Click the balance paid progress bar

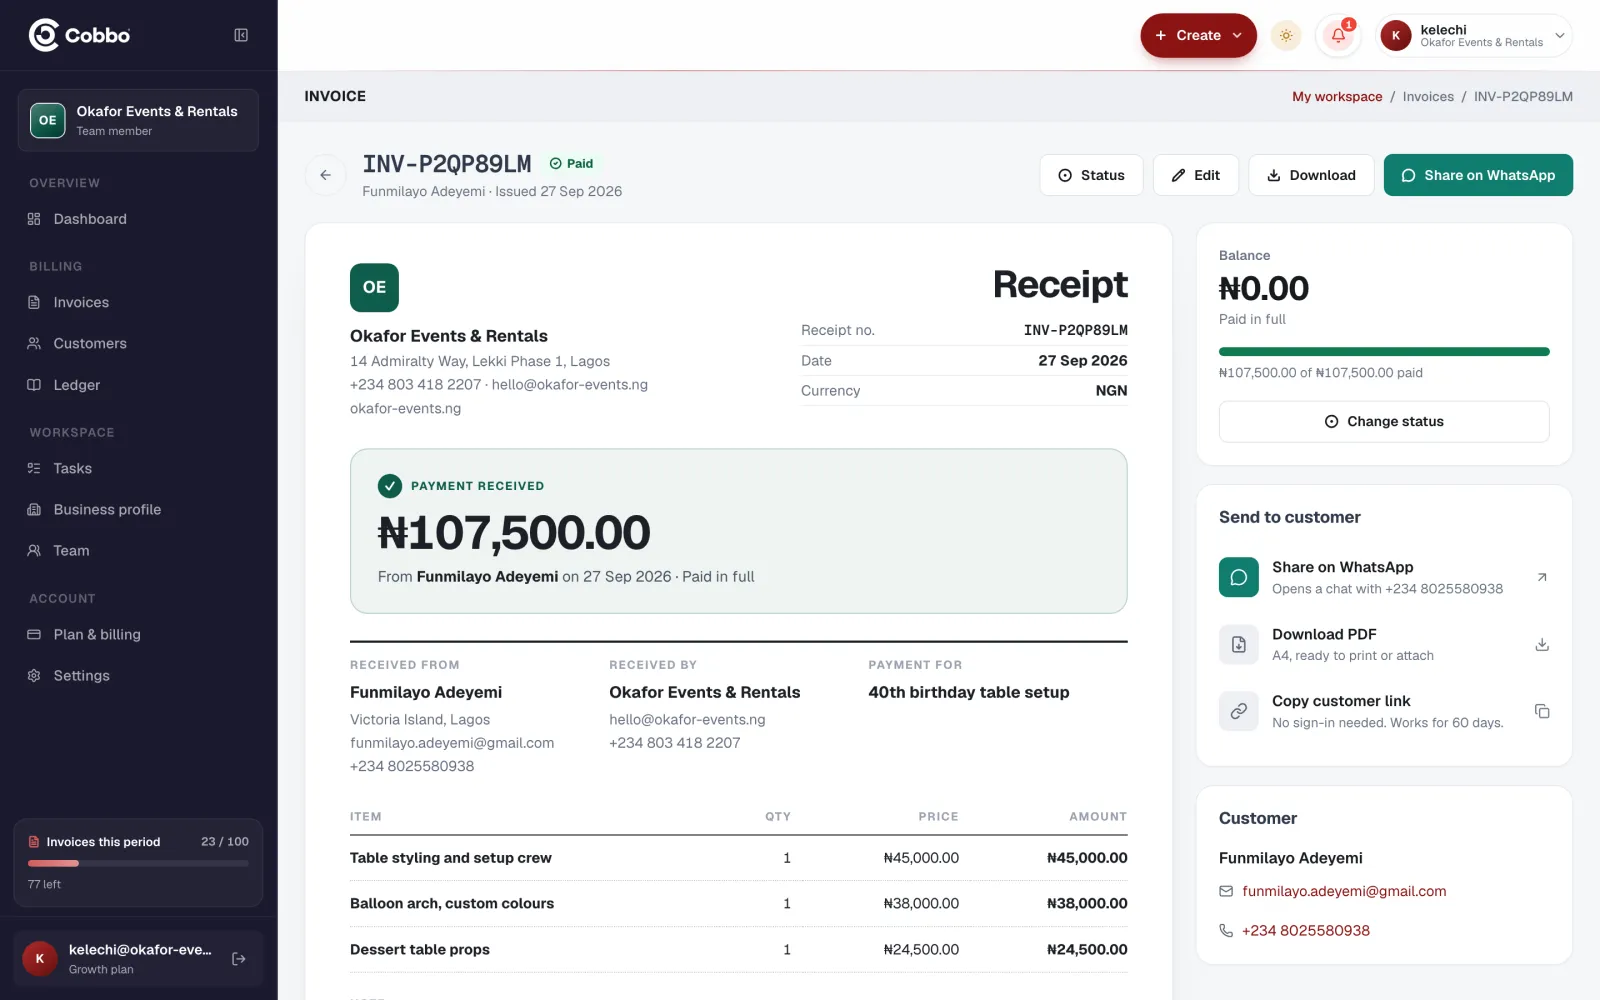[x=1384, y=352]
